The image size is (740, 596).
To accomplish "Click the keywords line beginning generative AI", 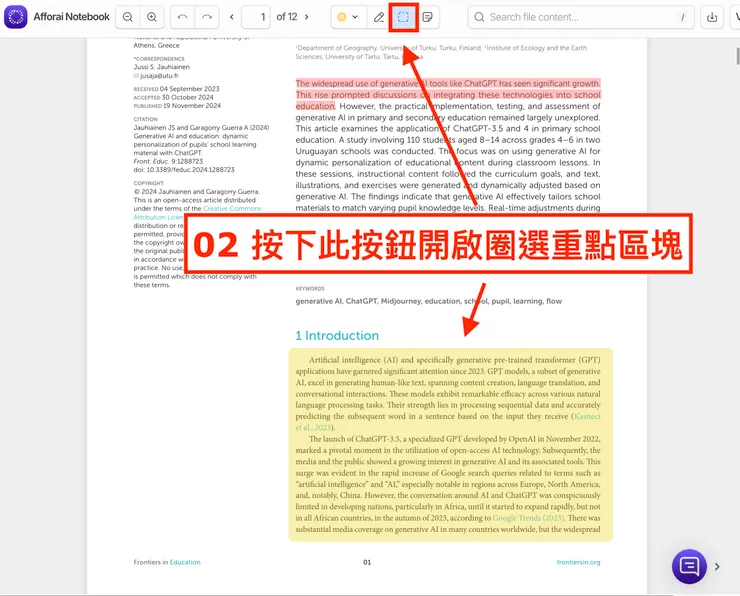I will 429,301.
